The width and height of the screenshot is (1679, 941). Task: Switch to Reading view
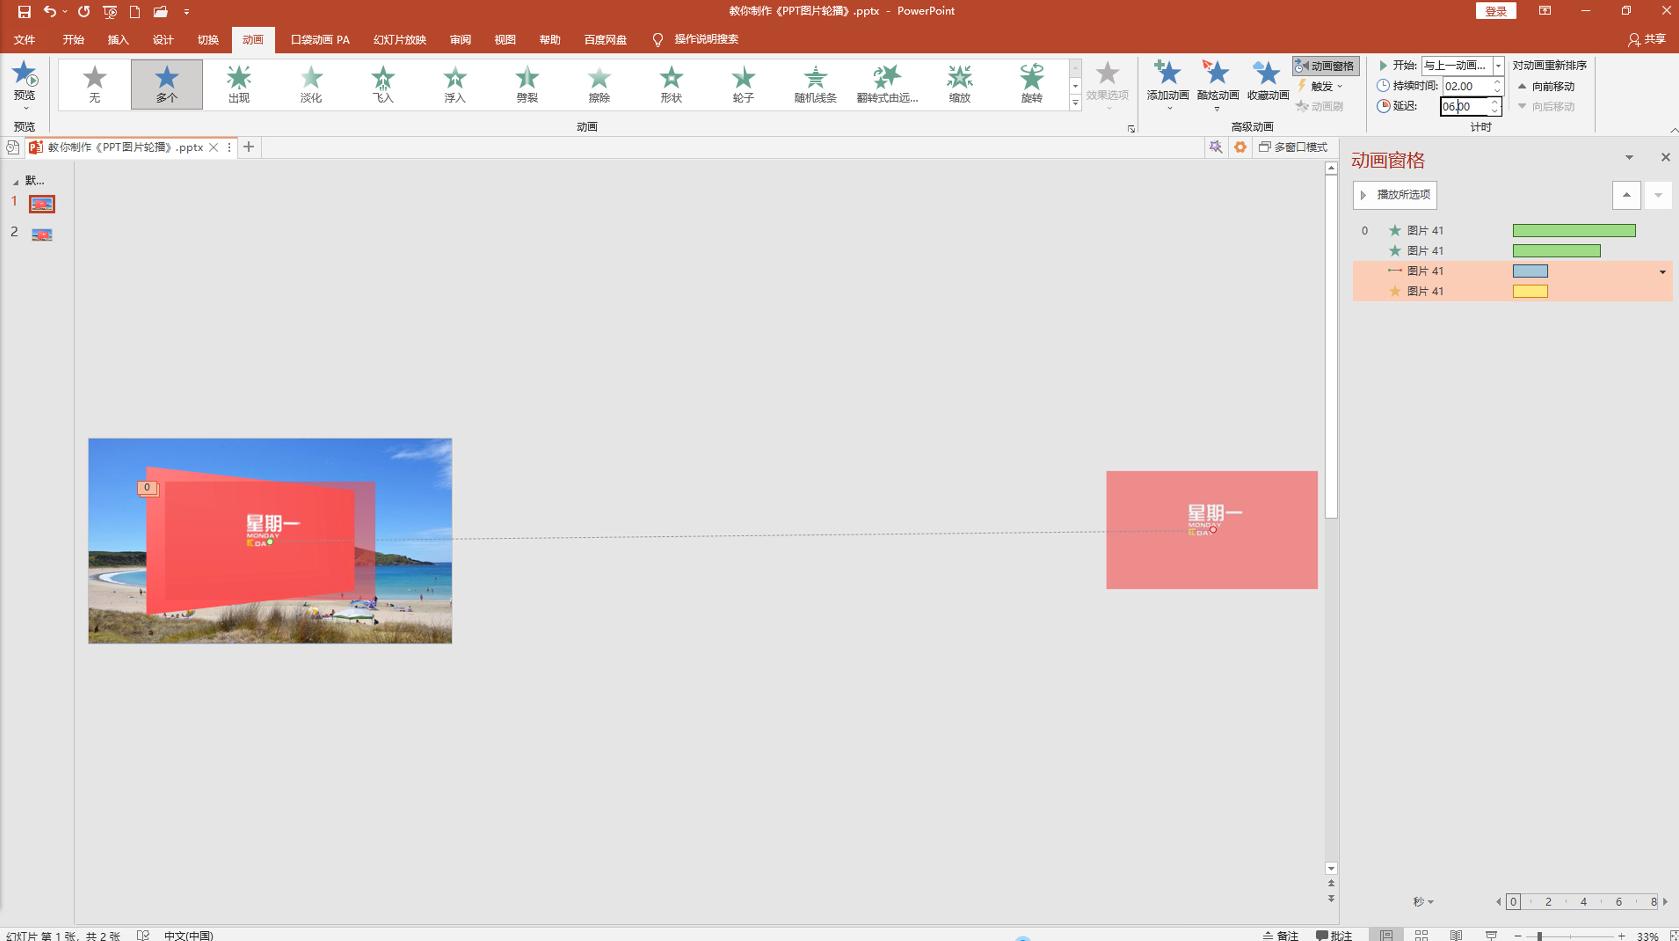(1456, 935)
